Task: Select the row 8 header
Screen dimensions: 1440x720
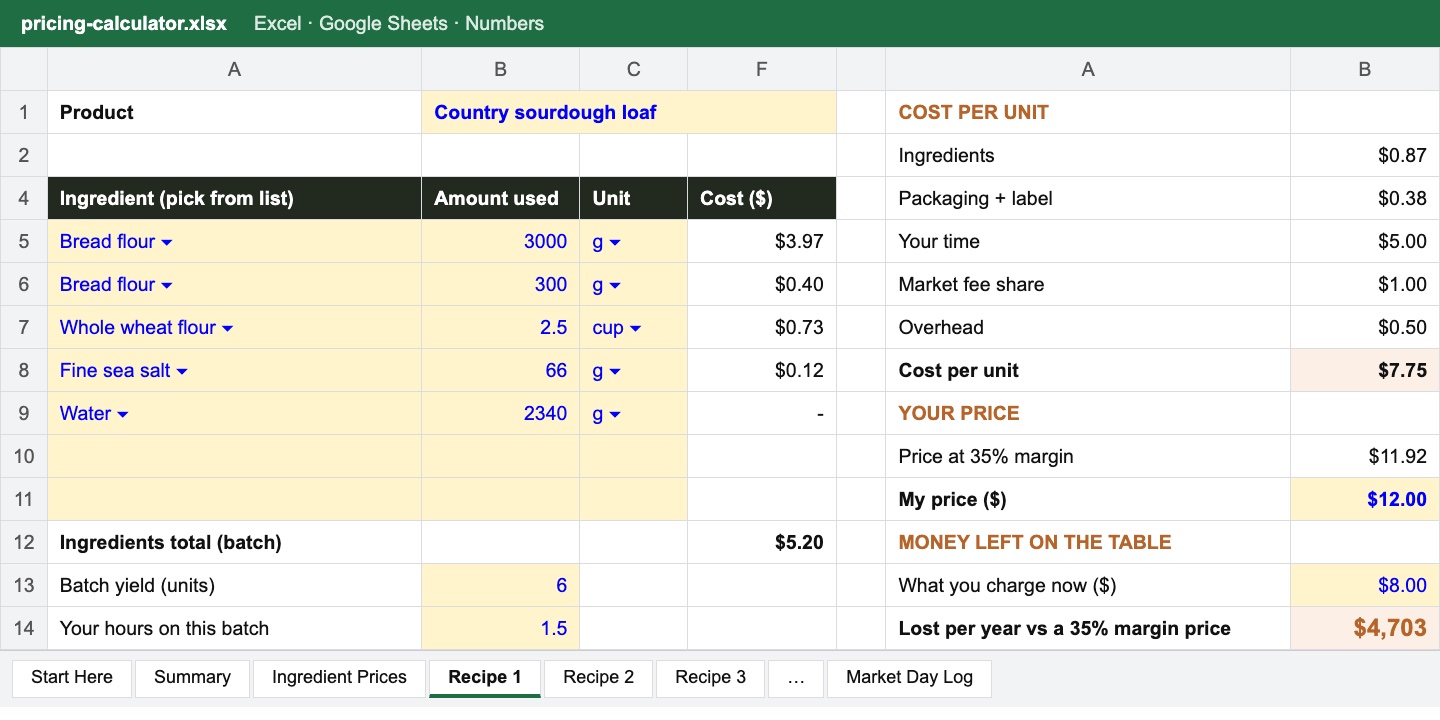Action: coord(24,370)
